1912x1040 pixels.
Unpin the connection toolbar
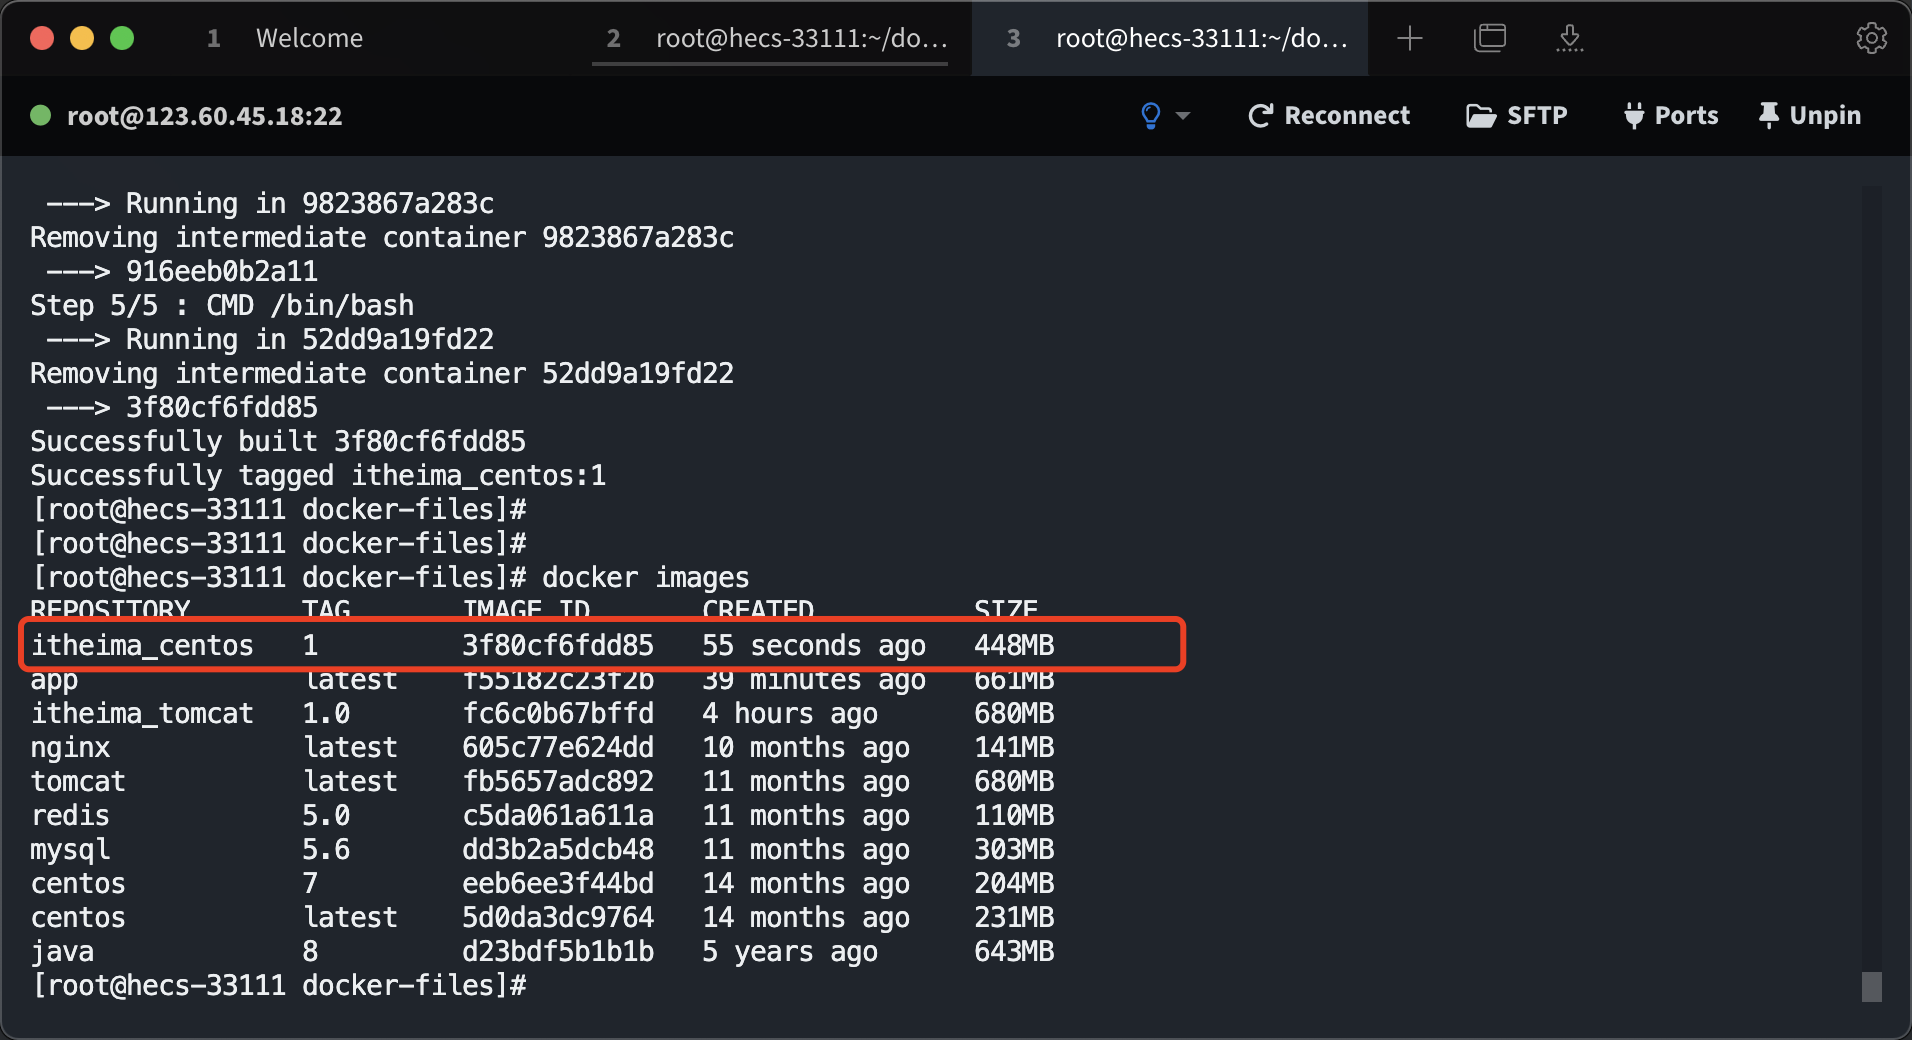(x=1809, y=116)
